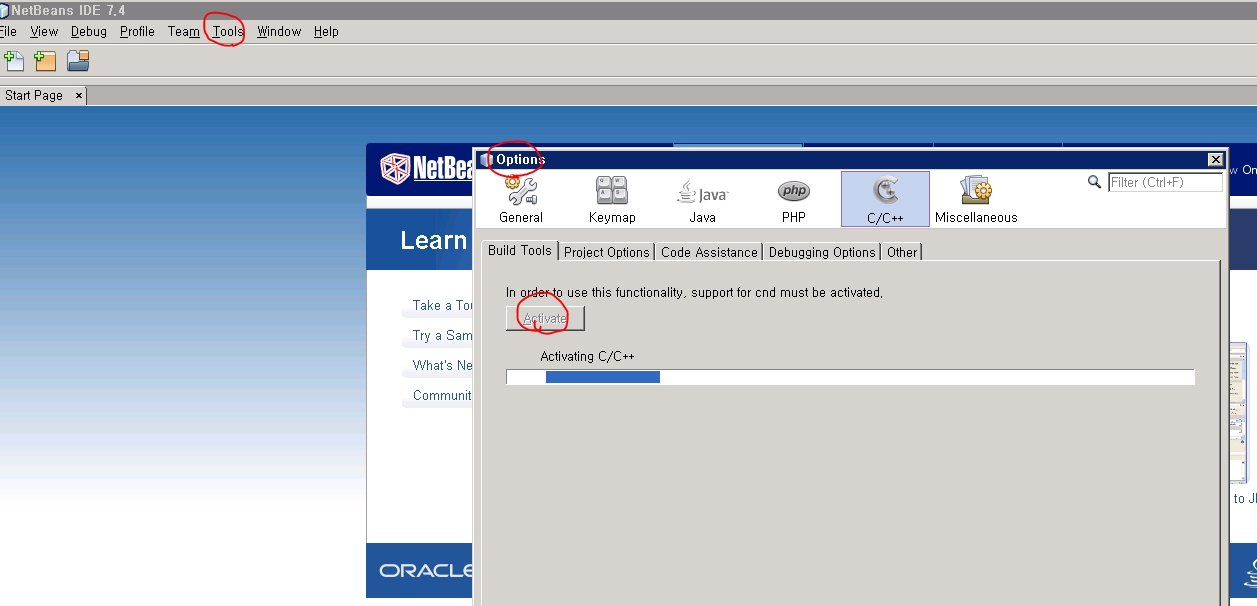Select the C/C++ options category
Viewport: 1257px width, 606px height.
coord(885,199)
